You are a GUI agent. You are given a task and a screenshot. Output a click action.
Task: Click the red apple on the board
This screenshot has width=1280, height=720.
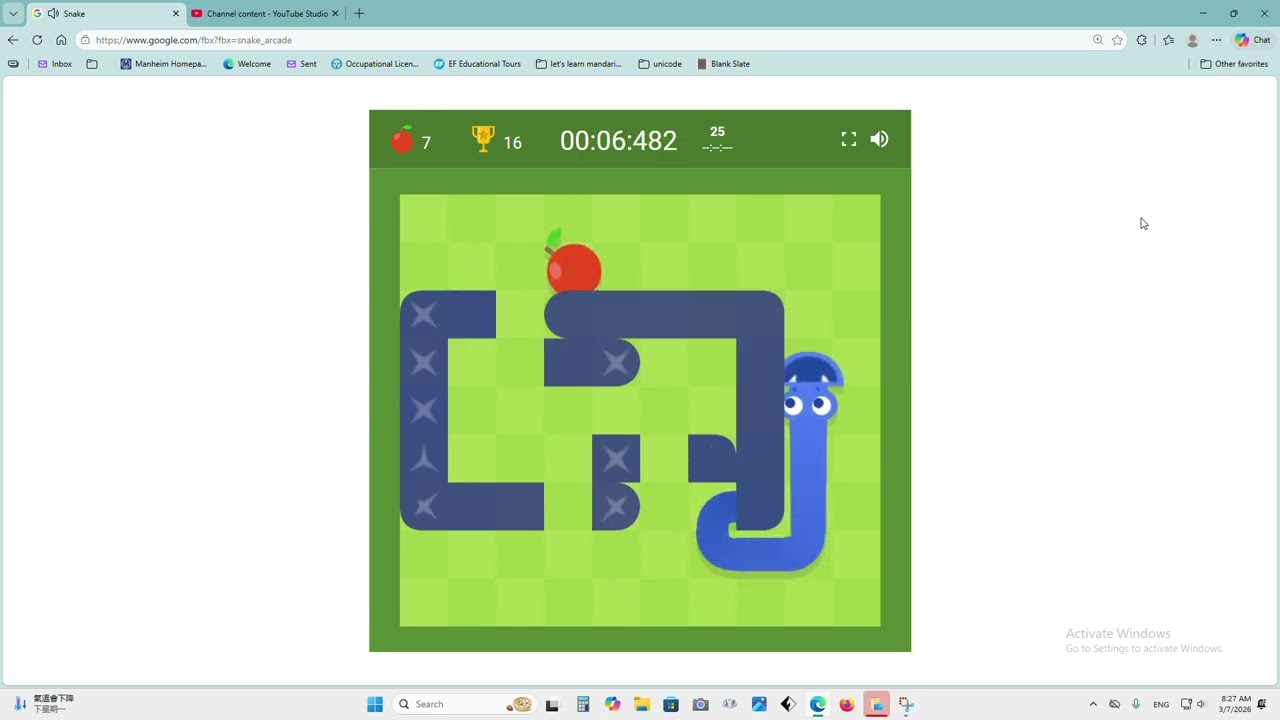(x=573, y=264)
